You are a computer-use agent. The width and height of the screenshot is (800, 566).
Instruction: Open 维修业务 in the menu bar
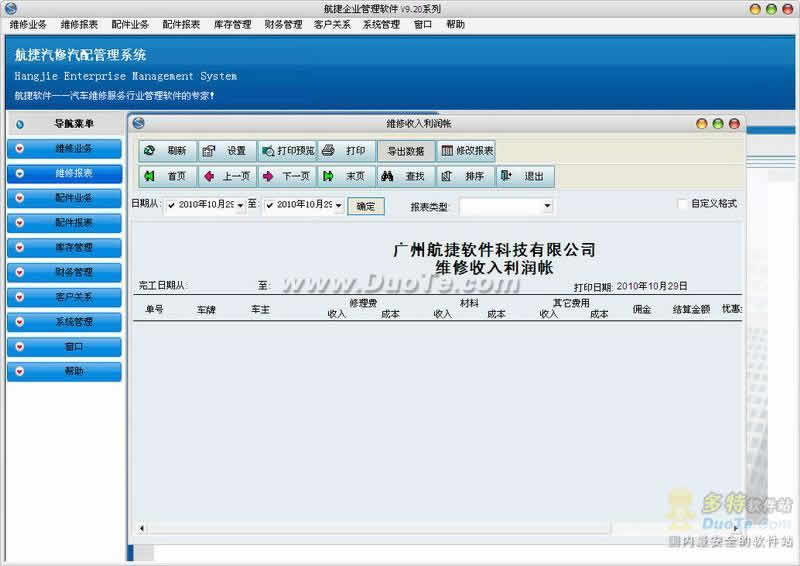coord(28,24)
